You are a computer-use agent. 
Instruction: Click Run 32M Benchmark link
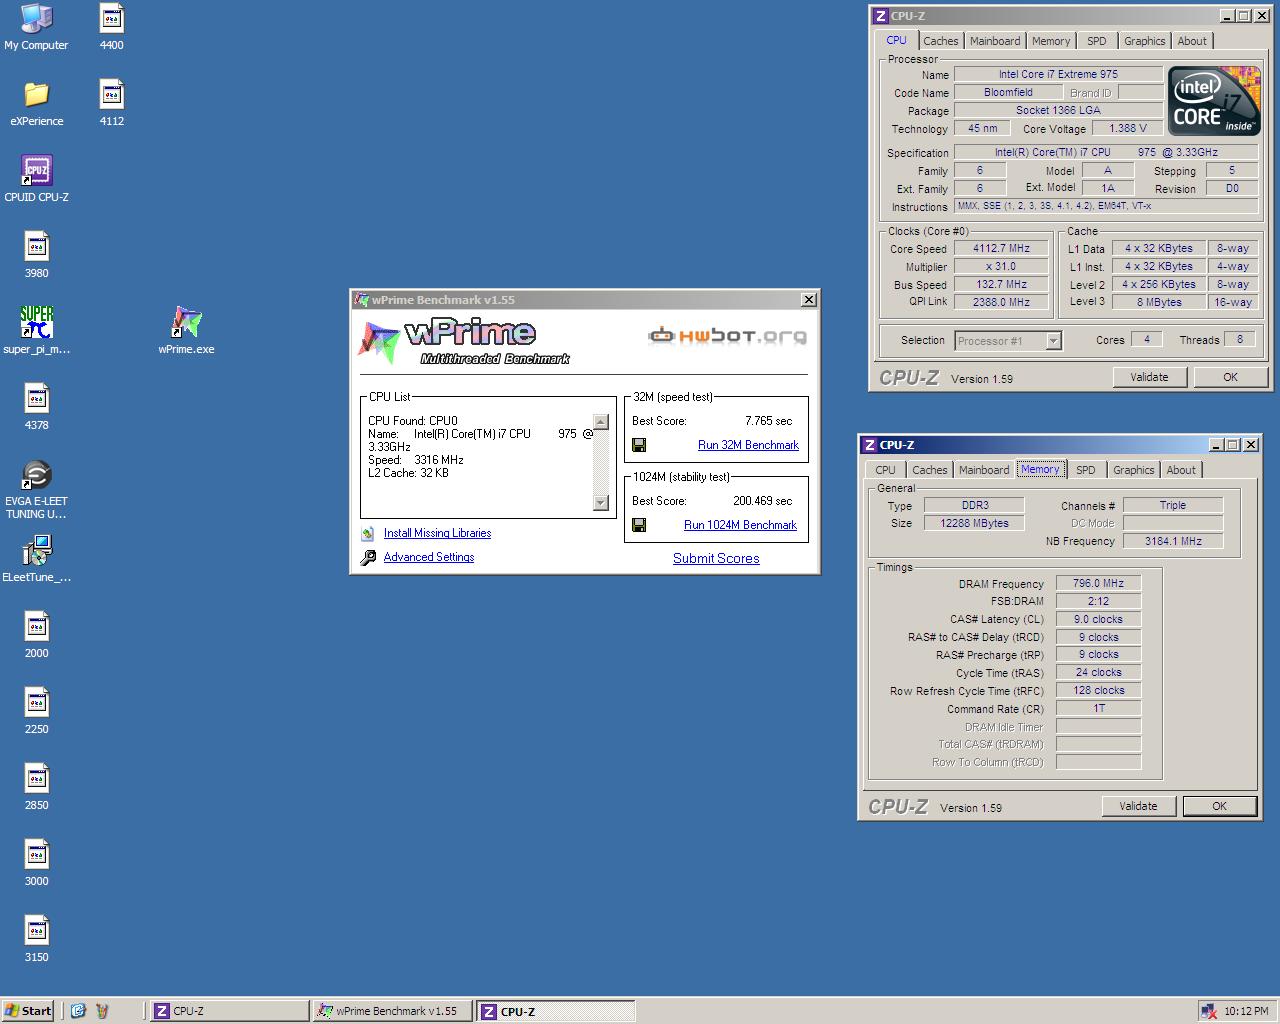748,445
